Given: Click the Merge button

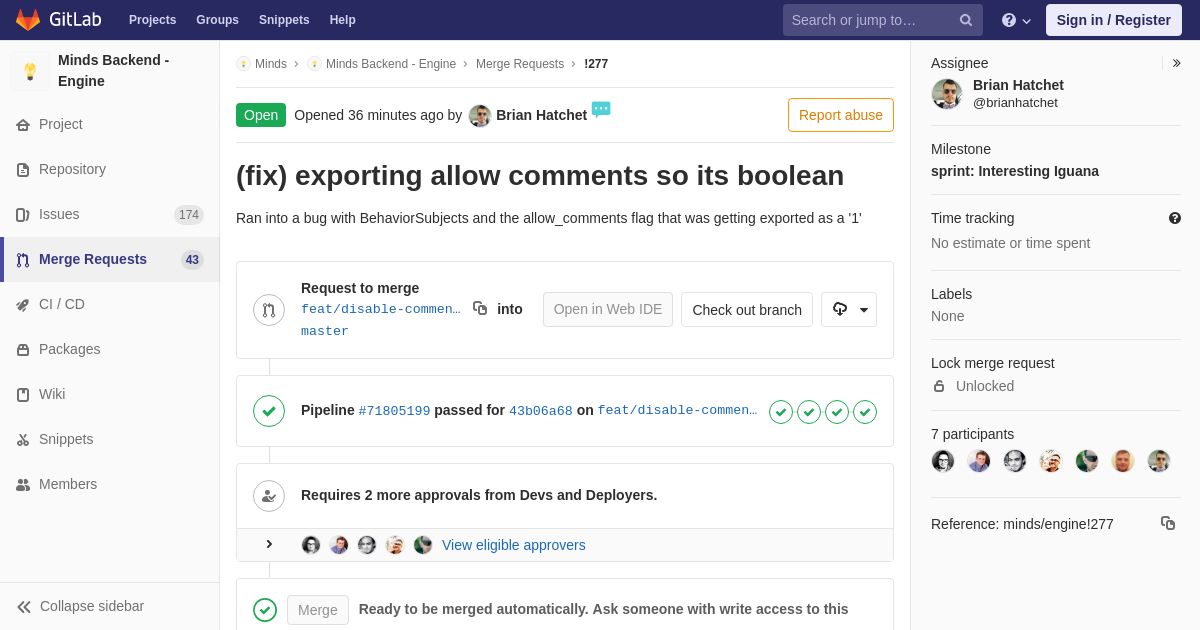Looking at the screenshot, I should pyautogui.click(x=318, y=610).
